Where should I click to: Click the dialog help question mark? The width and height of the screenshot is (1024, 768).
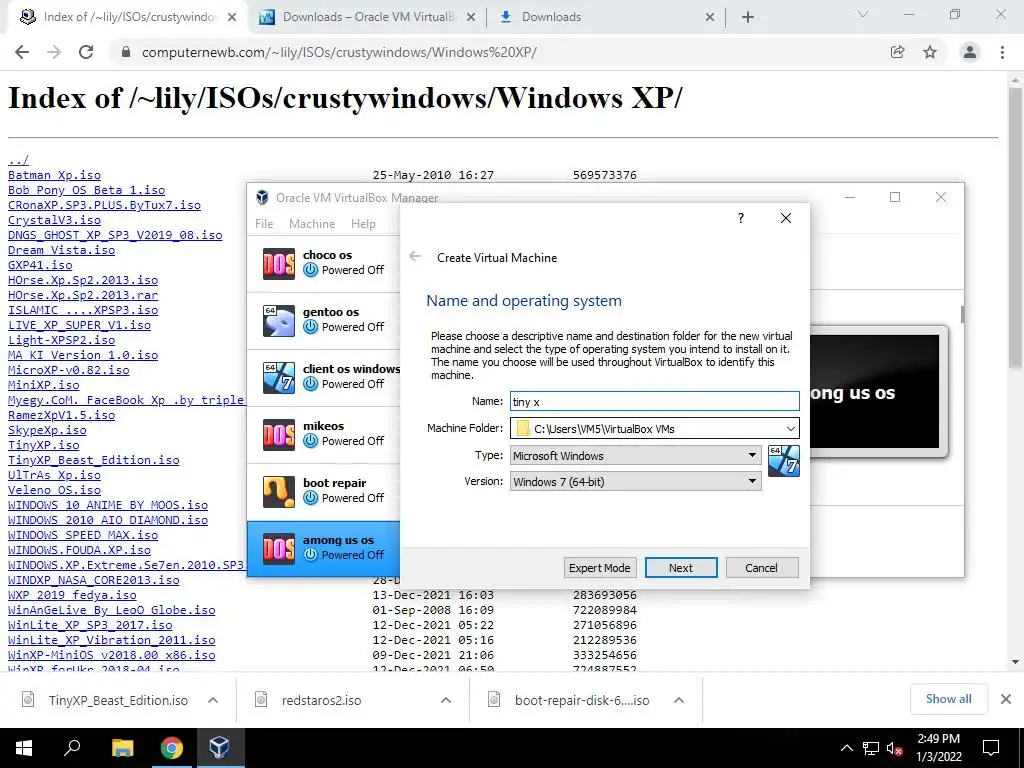point(741,218)
